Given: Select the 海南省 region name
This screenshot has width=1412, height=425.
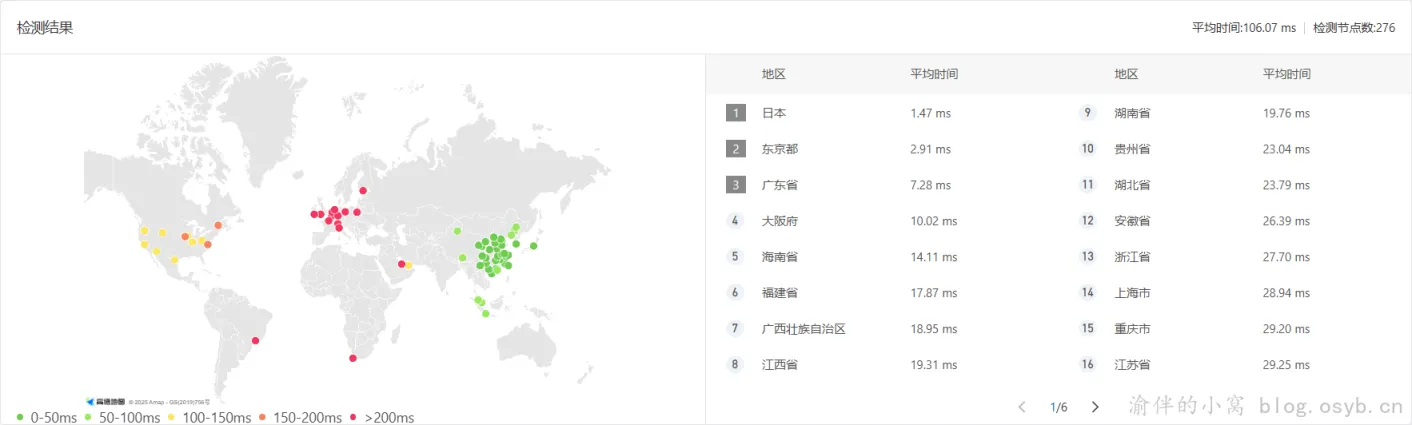Looking at the screenshot, I should tap(780, 257).
